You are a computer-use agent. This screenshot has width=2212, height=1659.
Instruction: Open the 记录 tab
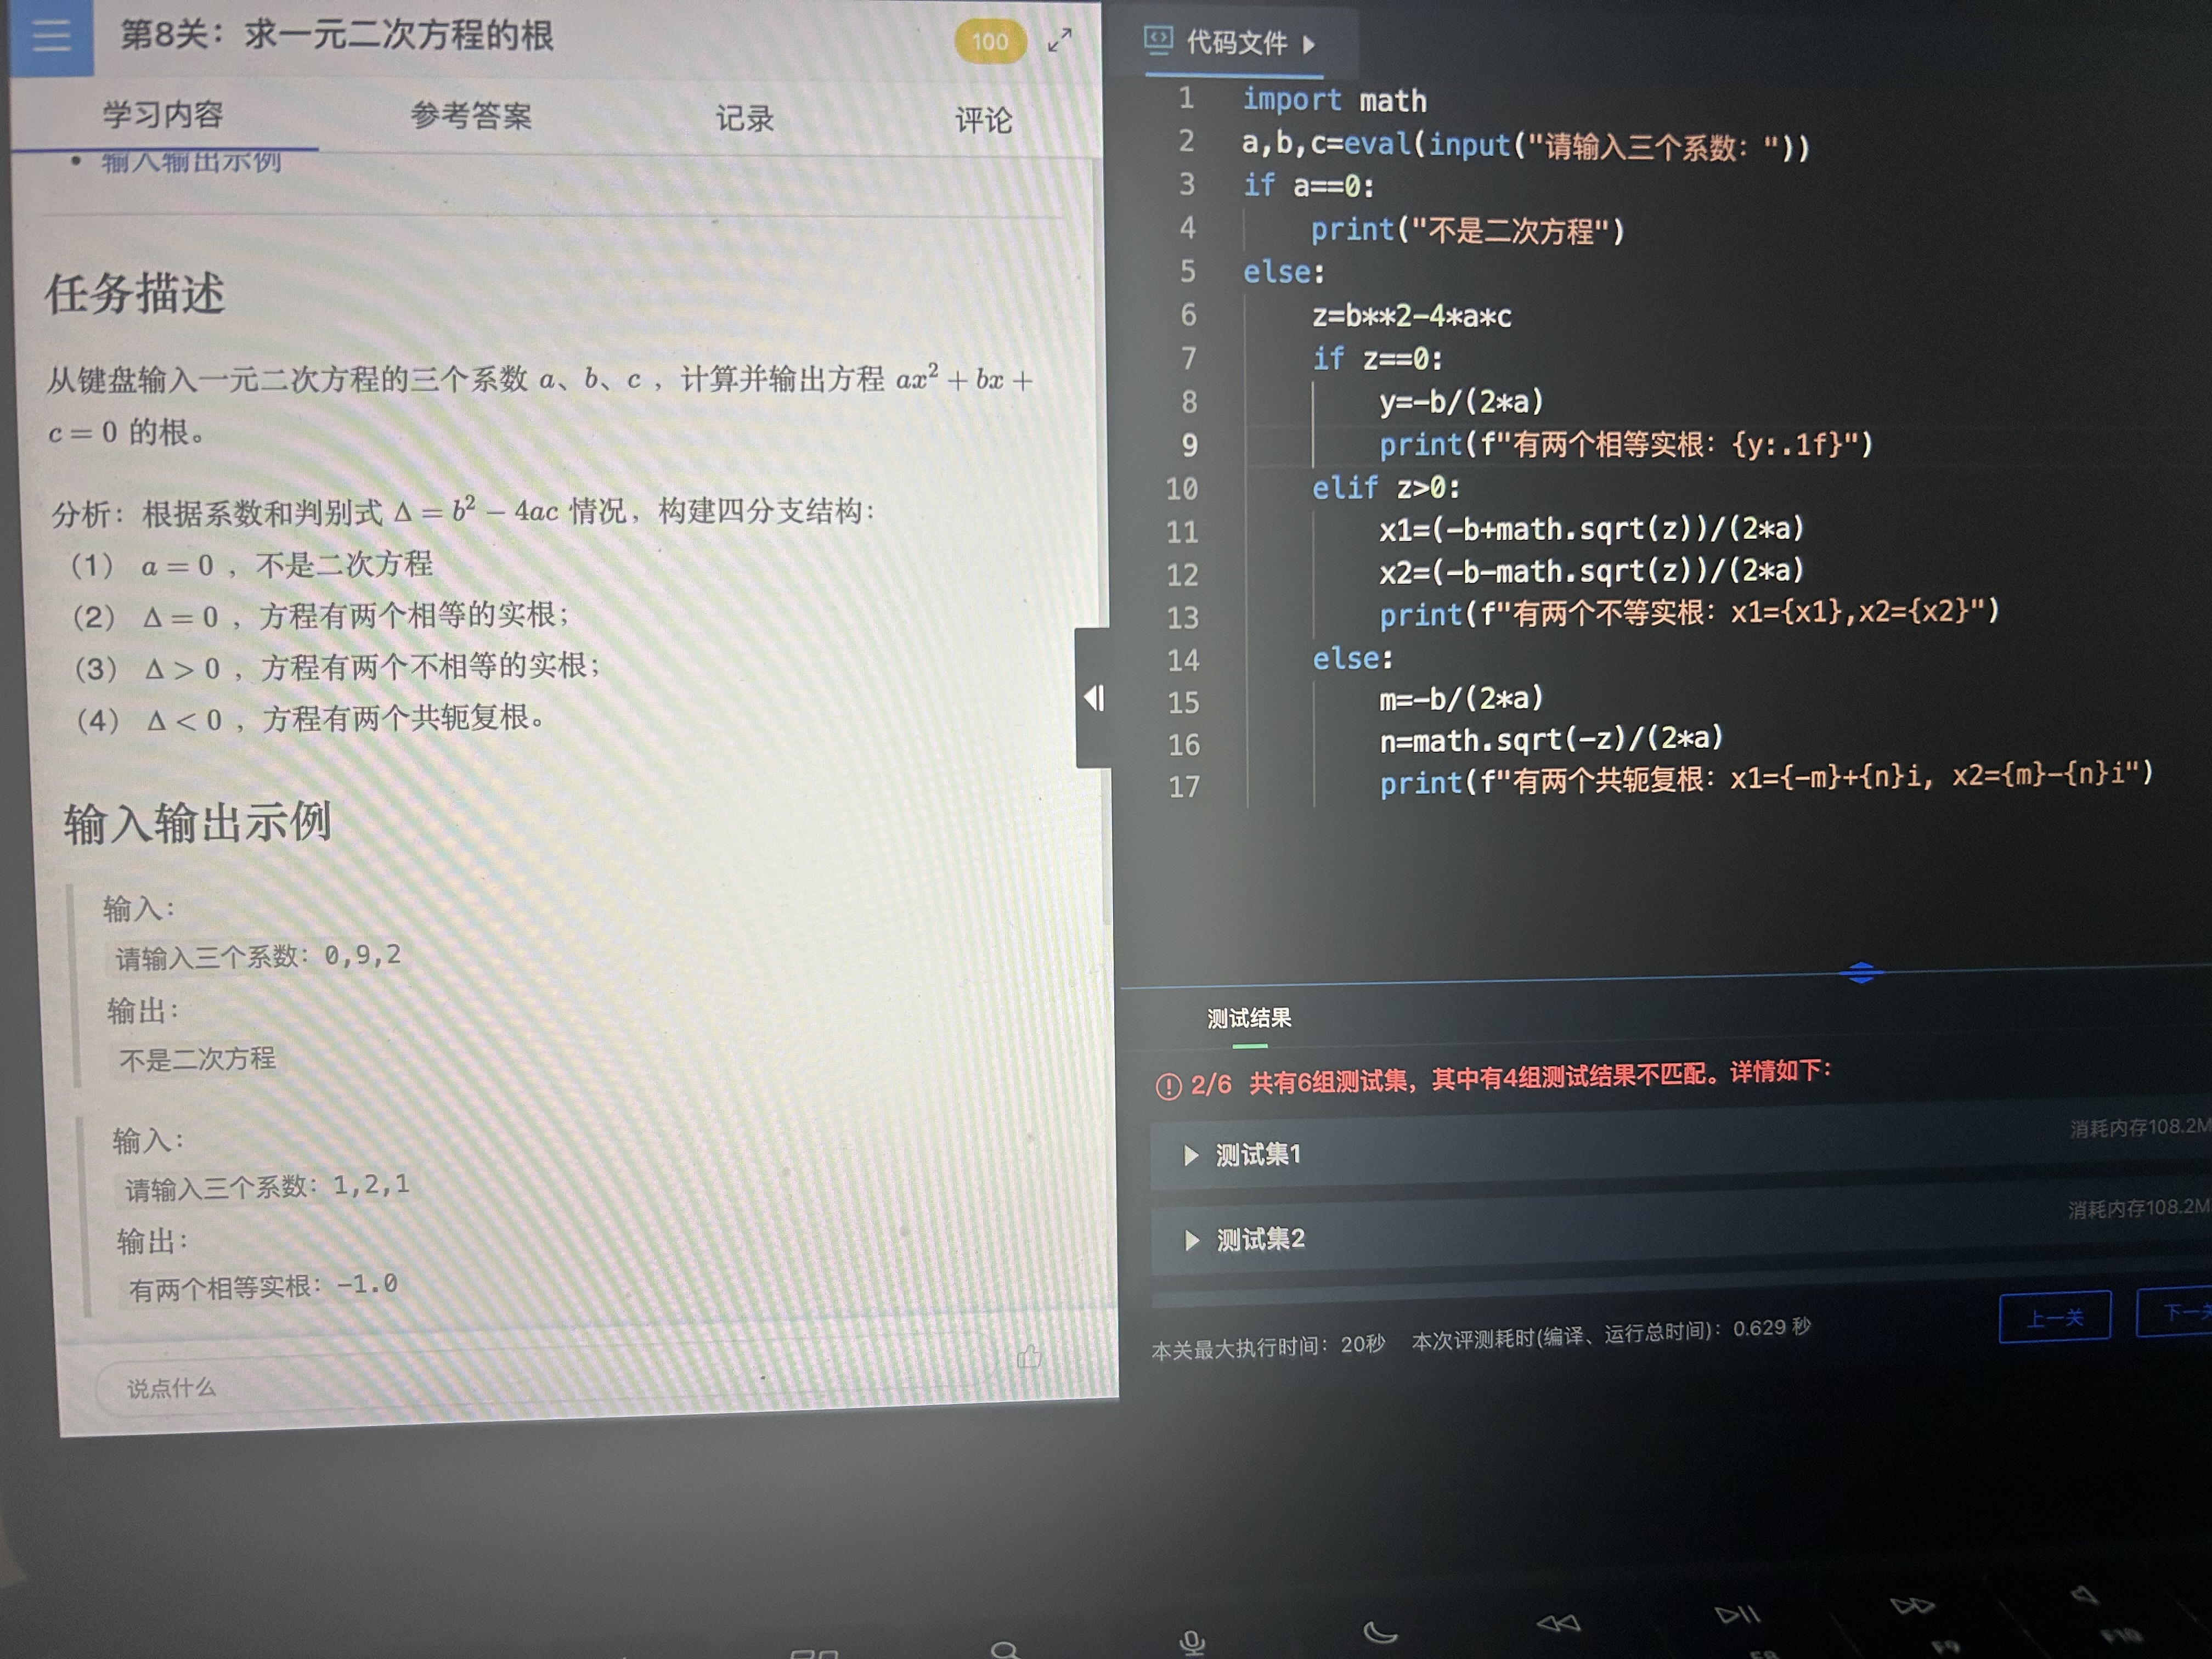tap(744, 119)
